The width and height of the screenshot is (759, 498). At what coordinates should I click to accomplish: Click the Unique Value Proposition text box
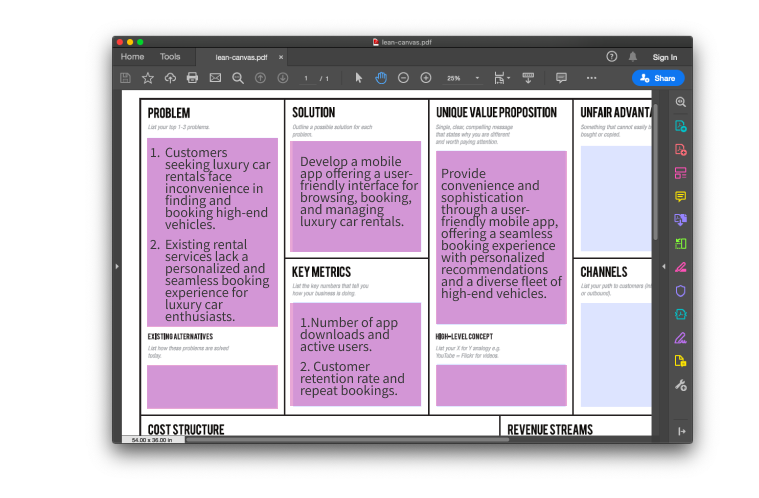(501, 237)
